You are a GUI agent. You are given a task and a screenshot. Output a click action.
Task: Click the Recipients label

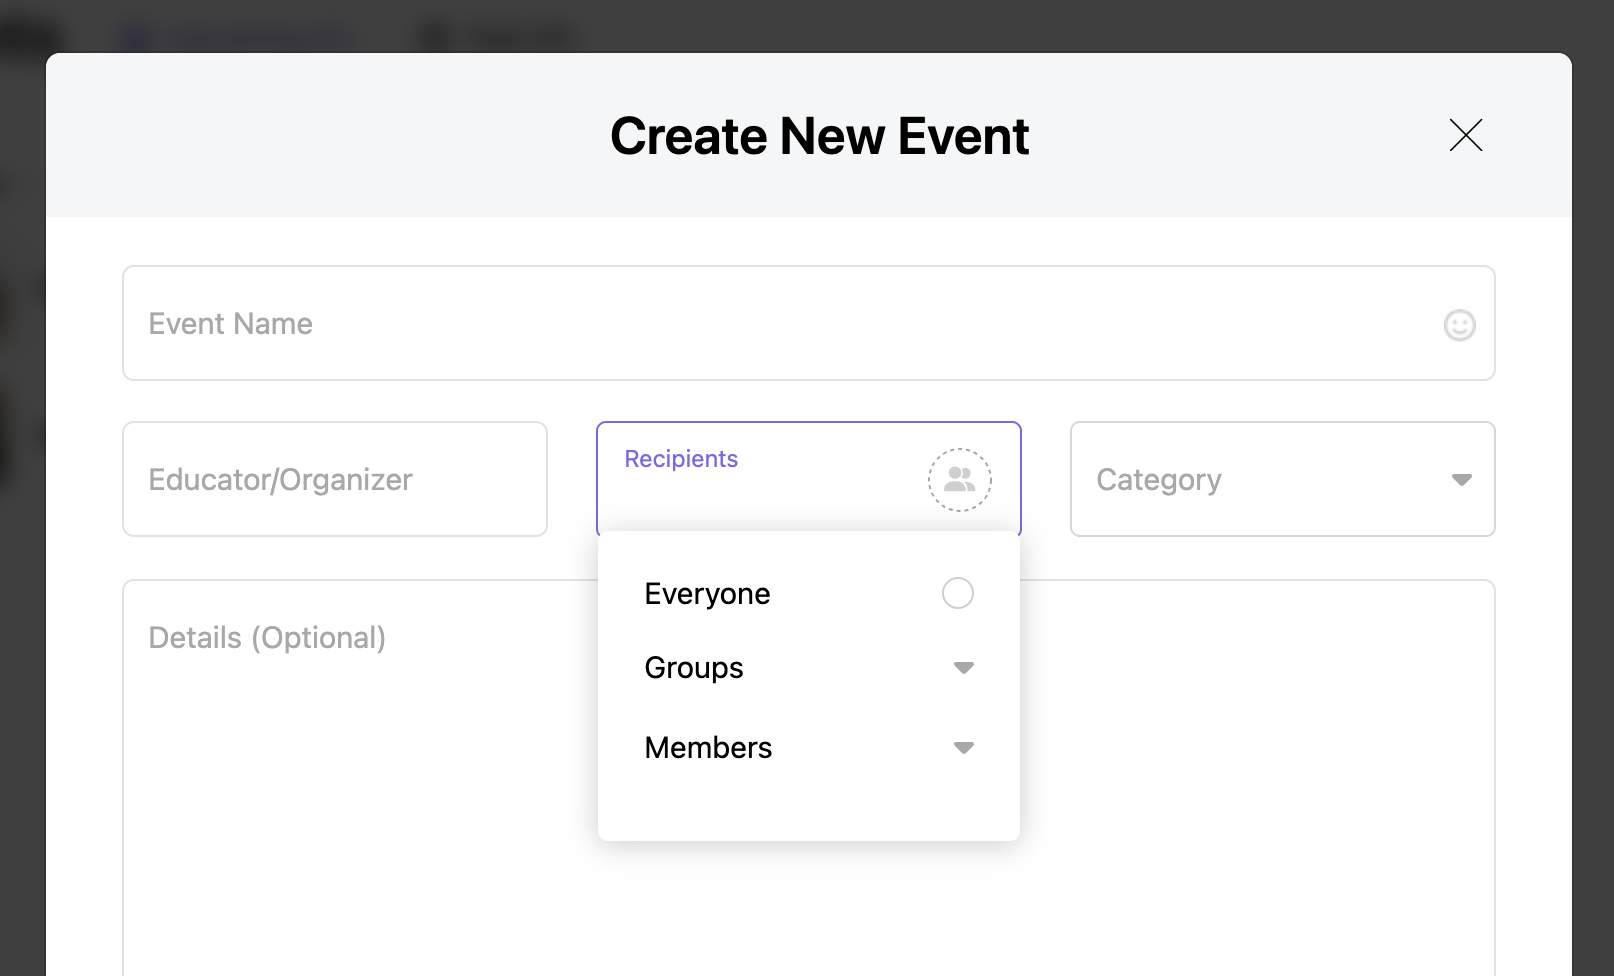point(681,459)
